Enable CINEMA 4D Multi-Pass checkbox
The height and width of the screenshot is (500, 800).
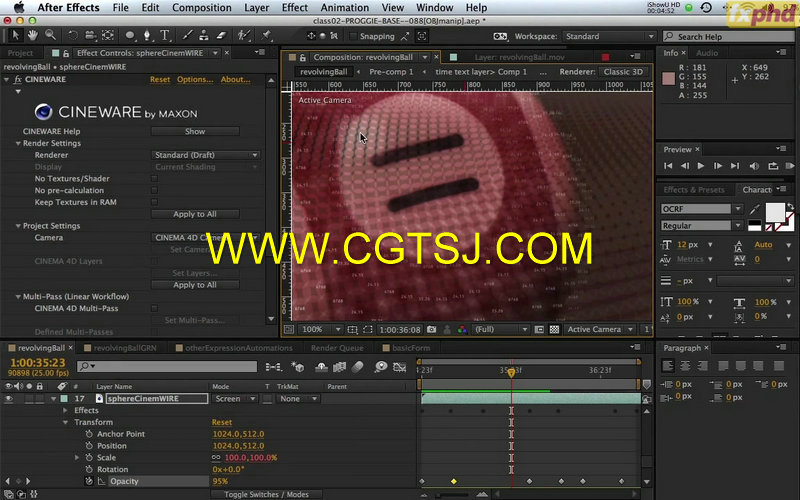click(154, 308)
